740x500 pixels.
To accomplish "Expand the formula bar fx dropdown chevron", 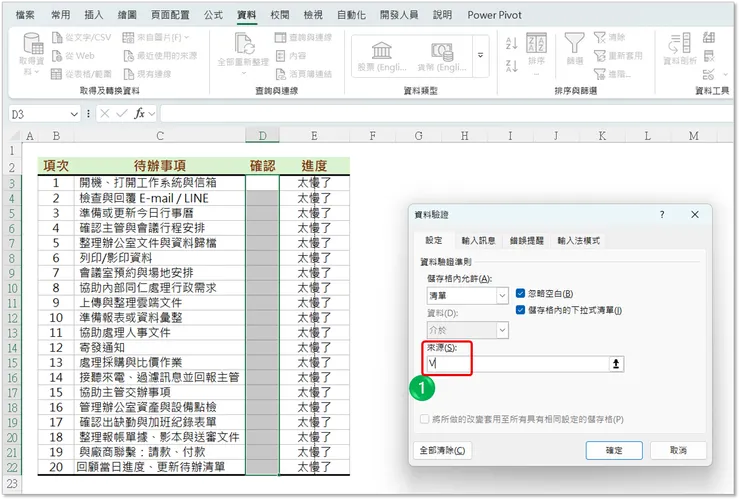I will (x=151, y=114).
